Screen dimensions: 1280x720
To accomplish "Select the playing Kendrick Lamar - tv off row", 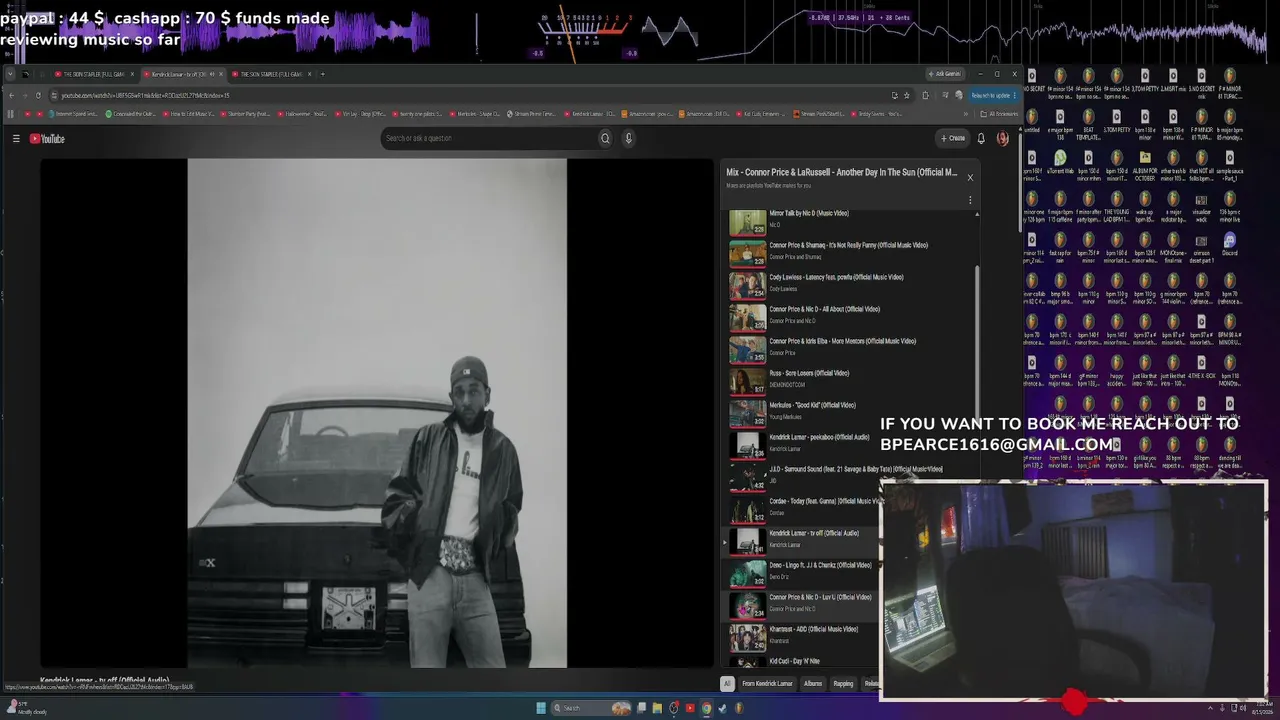I will pos(801,541).
